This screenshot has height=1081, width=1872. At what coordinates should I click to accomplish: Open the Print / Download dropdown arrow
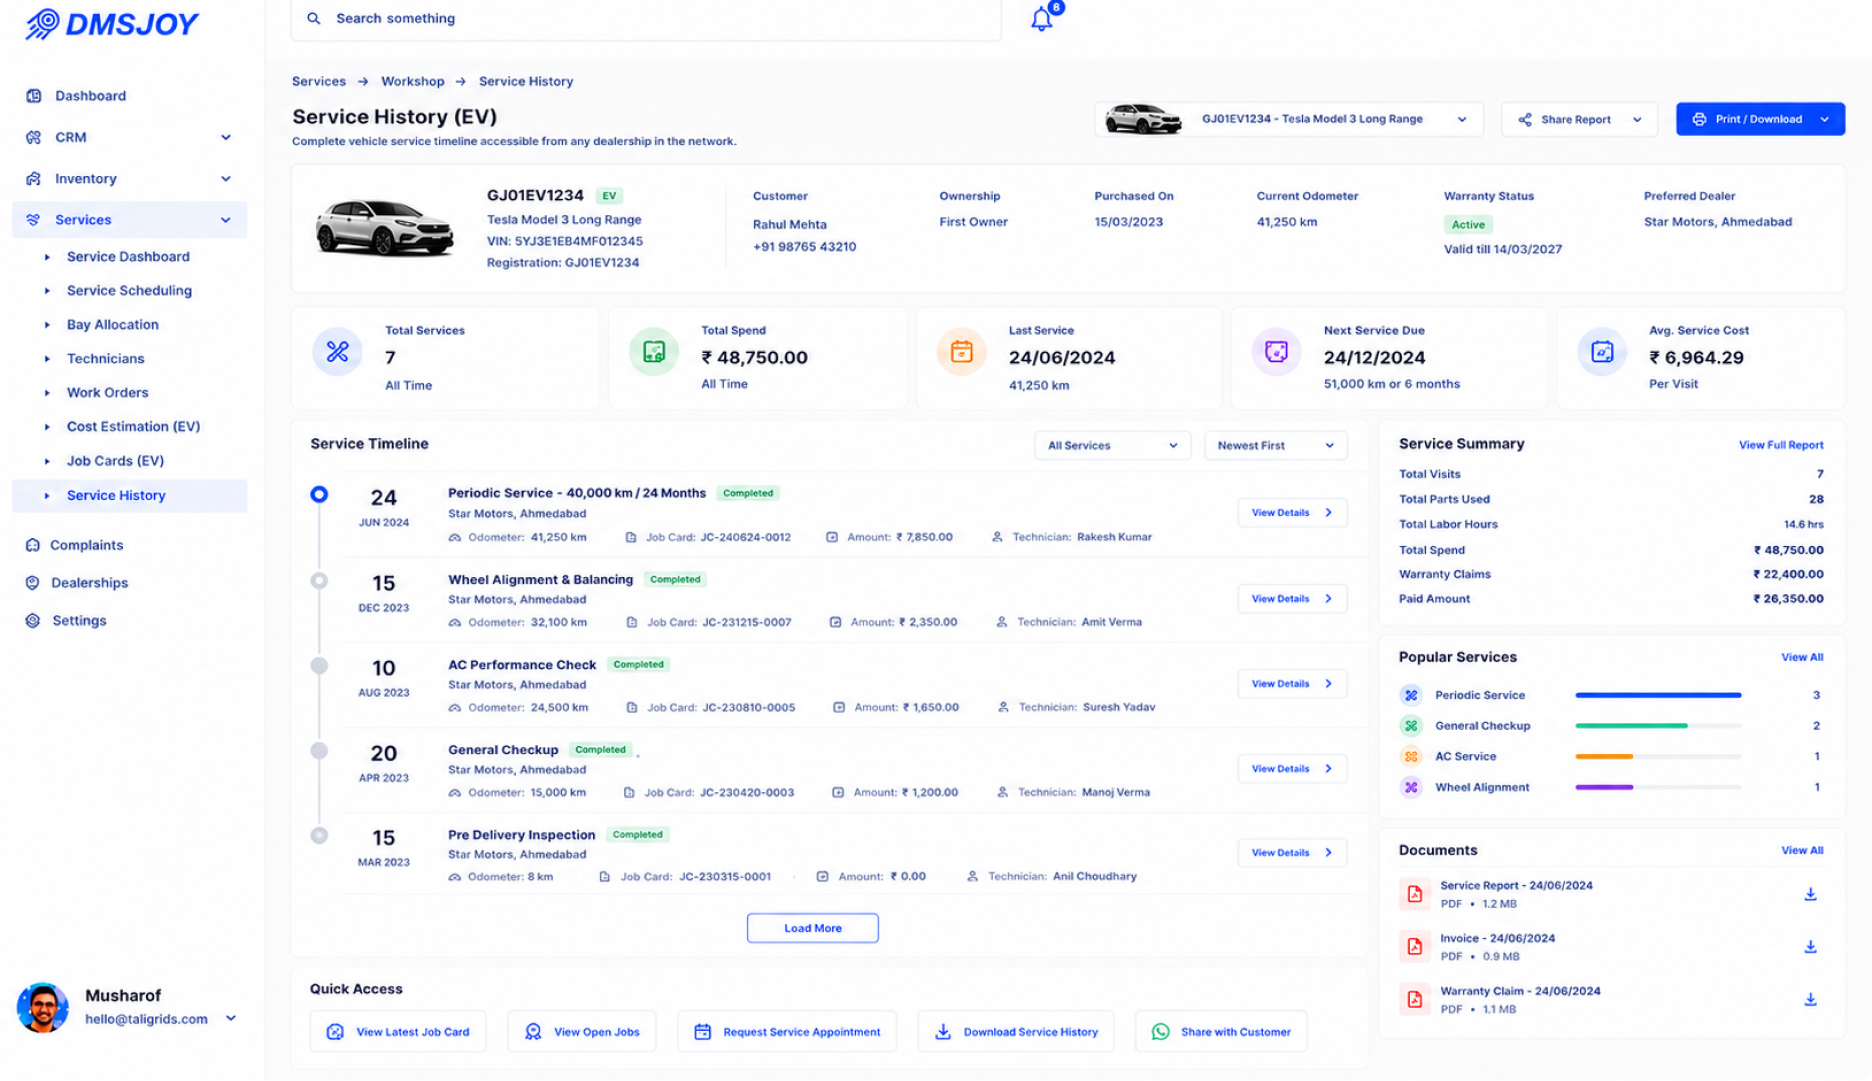[1825, 120]
